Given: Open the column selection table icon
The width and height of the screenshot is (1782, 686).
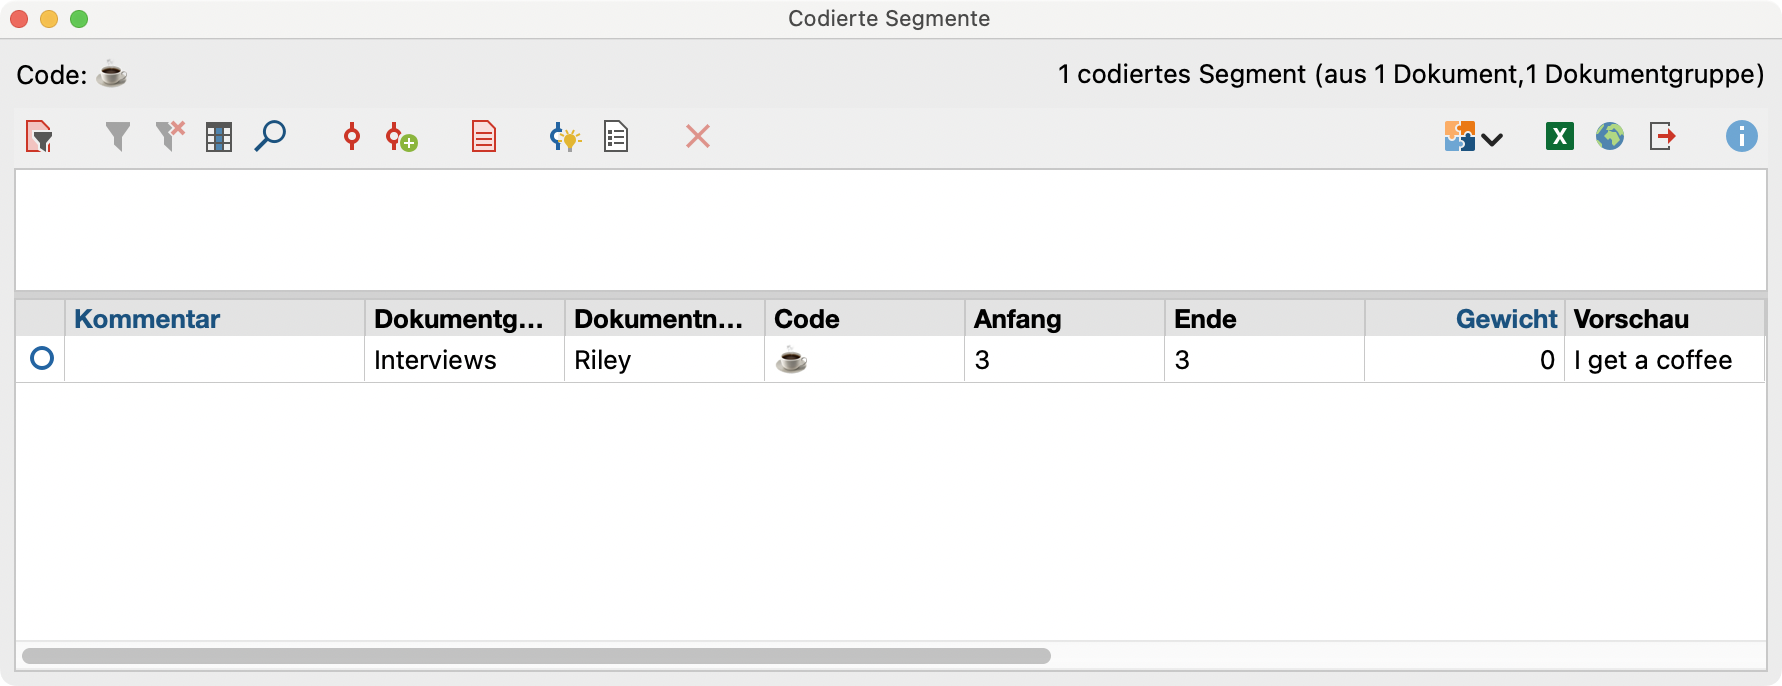Looking at the screenshot, I should (x=219, y=137).
